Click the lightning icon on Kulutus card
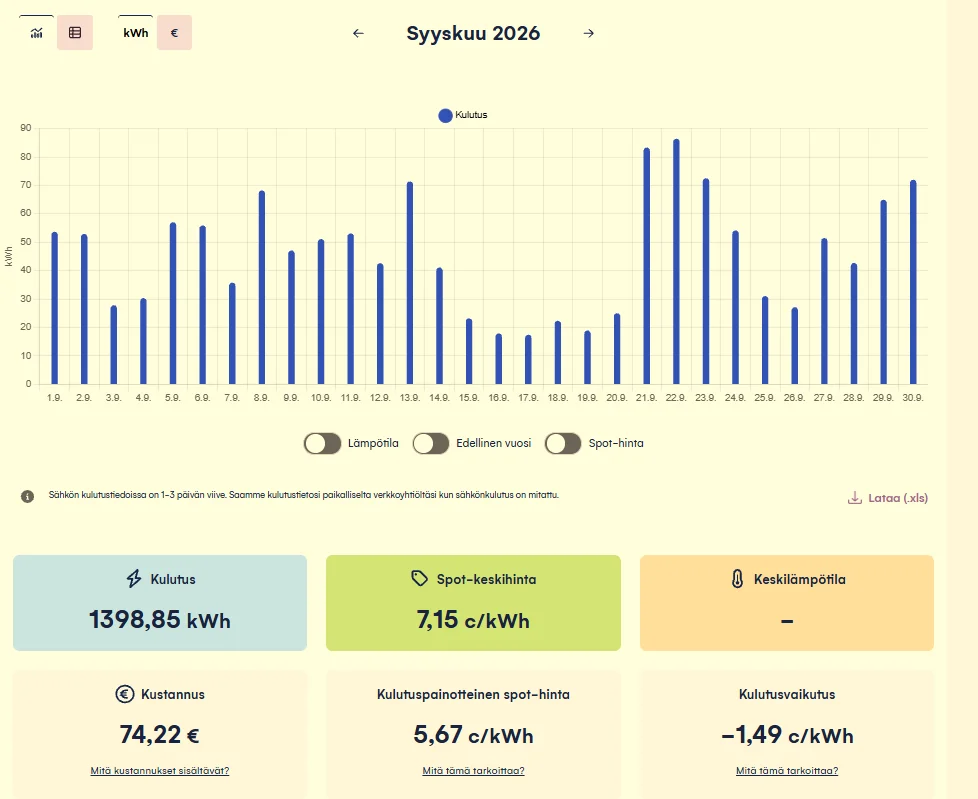This screenshot has height=799, width=978. point(134,579)
